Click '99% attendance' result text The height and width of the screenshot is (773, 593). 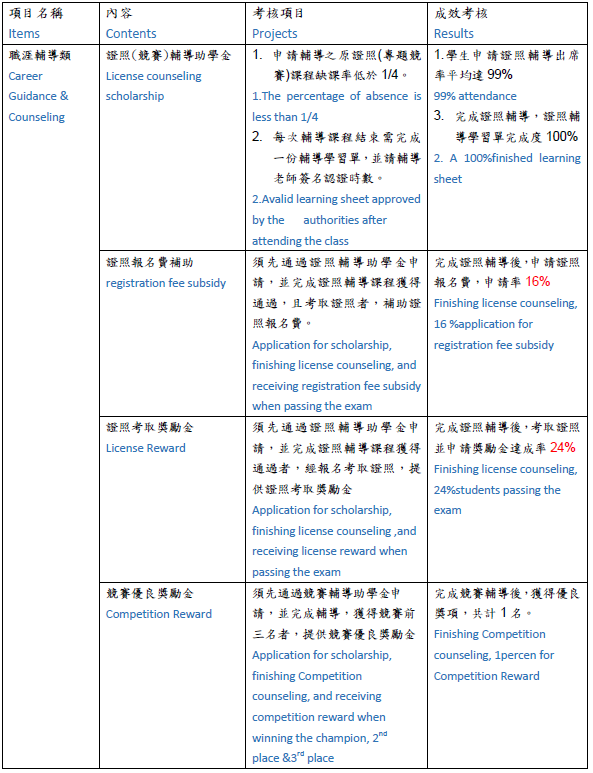point(475,96)
